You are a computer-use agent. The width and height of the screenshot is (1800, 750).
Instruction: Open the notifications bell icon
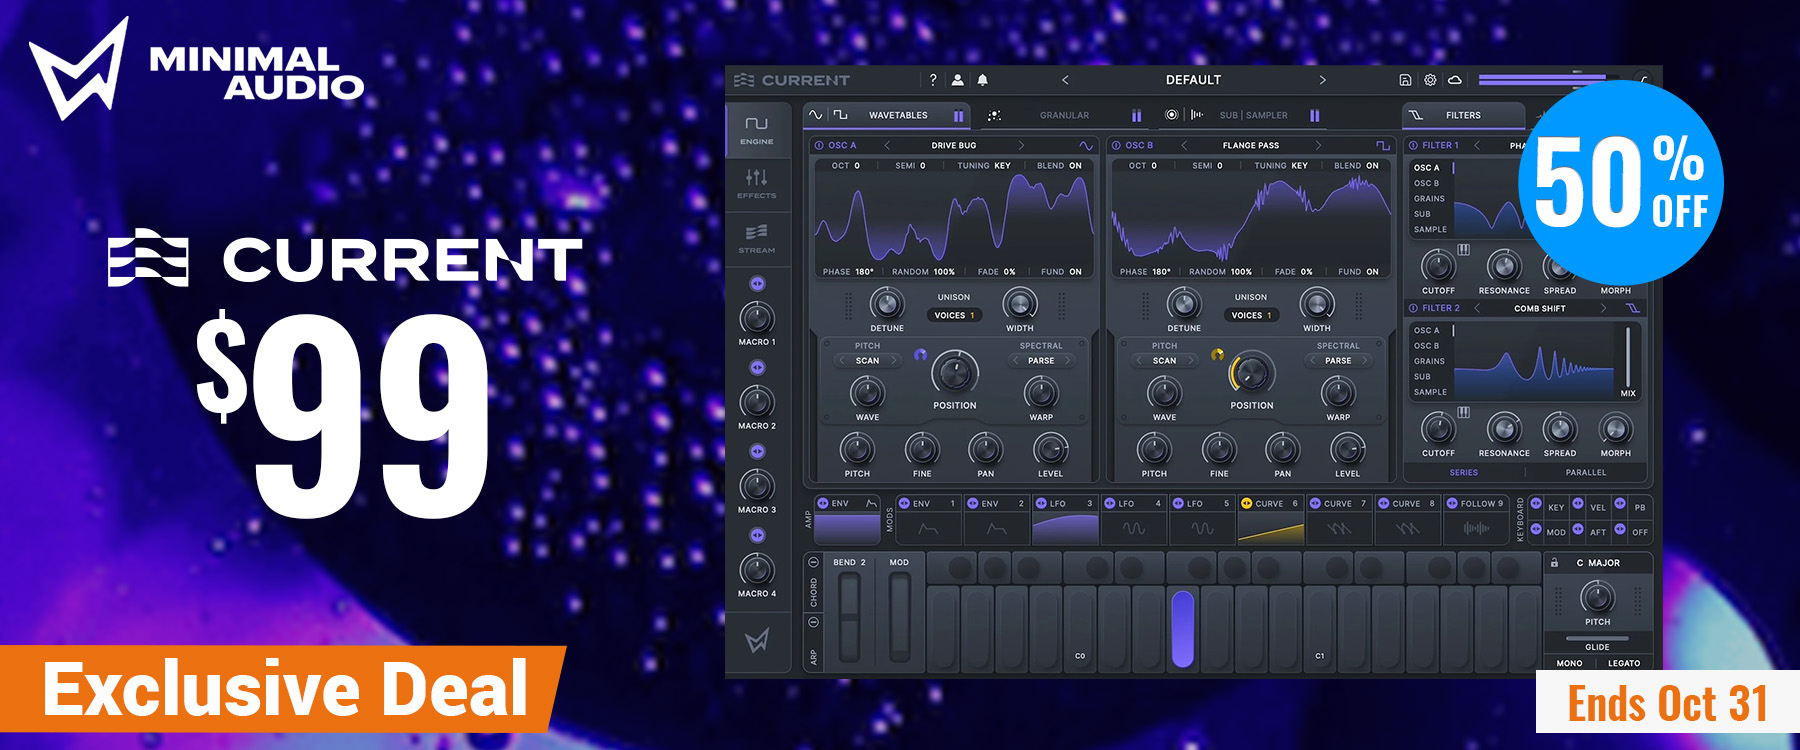(983, 80)
